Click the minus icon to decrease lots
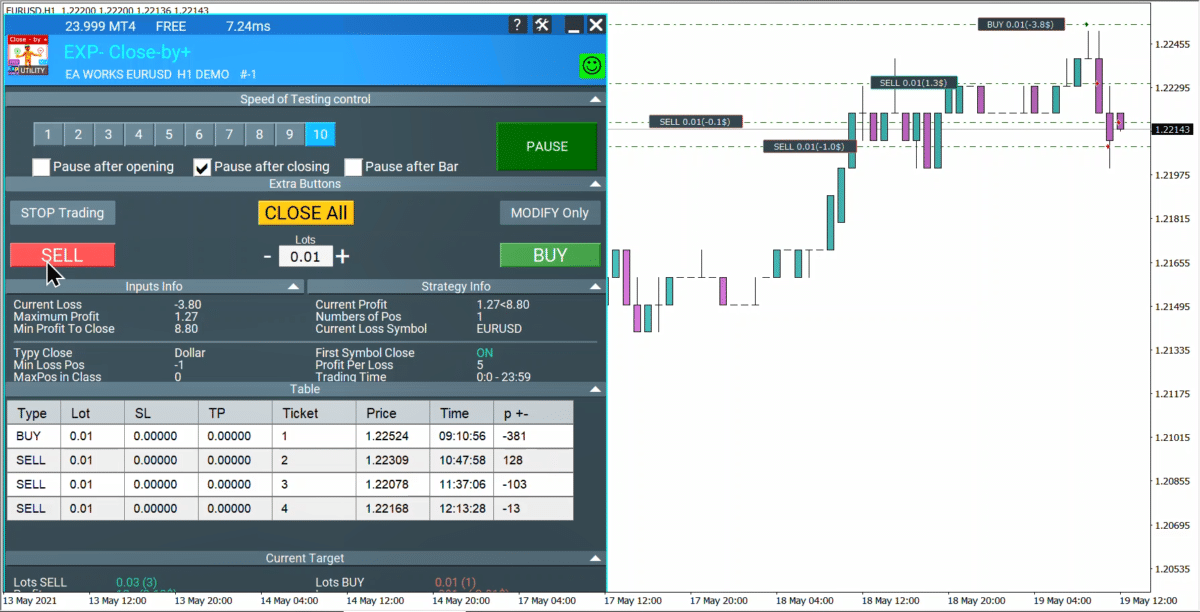The height and width of the screenshot is (612, 1200). coord(267,256)
